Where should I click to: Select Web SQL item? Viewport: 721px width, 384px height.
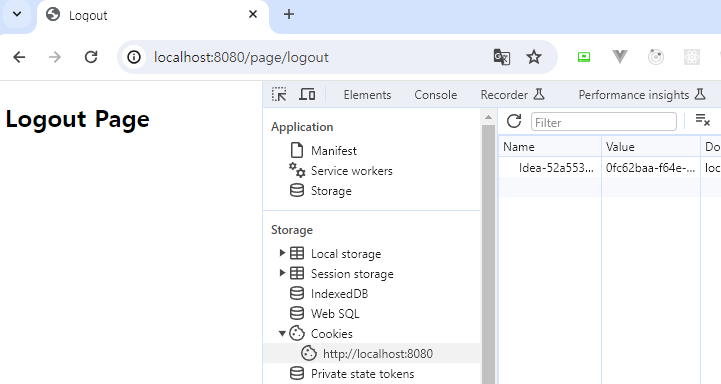coord(335,314)
